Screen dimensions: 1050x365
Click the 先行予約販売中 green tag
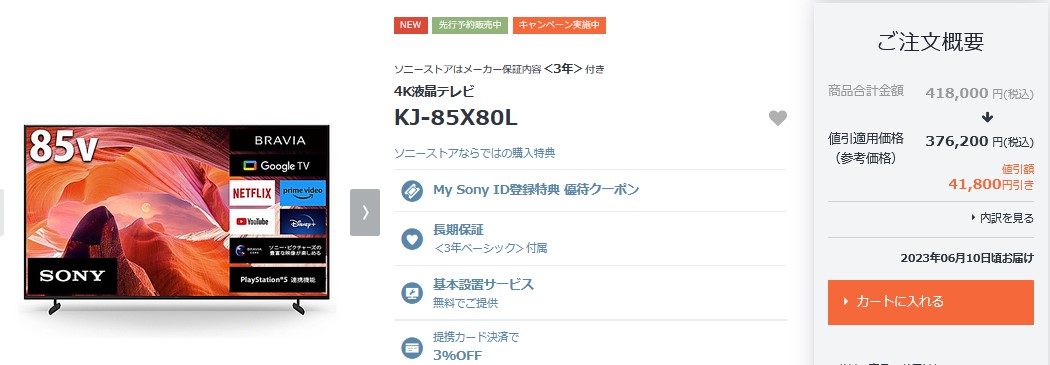(469, 25)
